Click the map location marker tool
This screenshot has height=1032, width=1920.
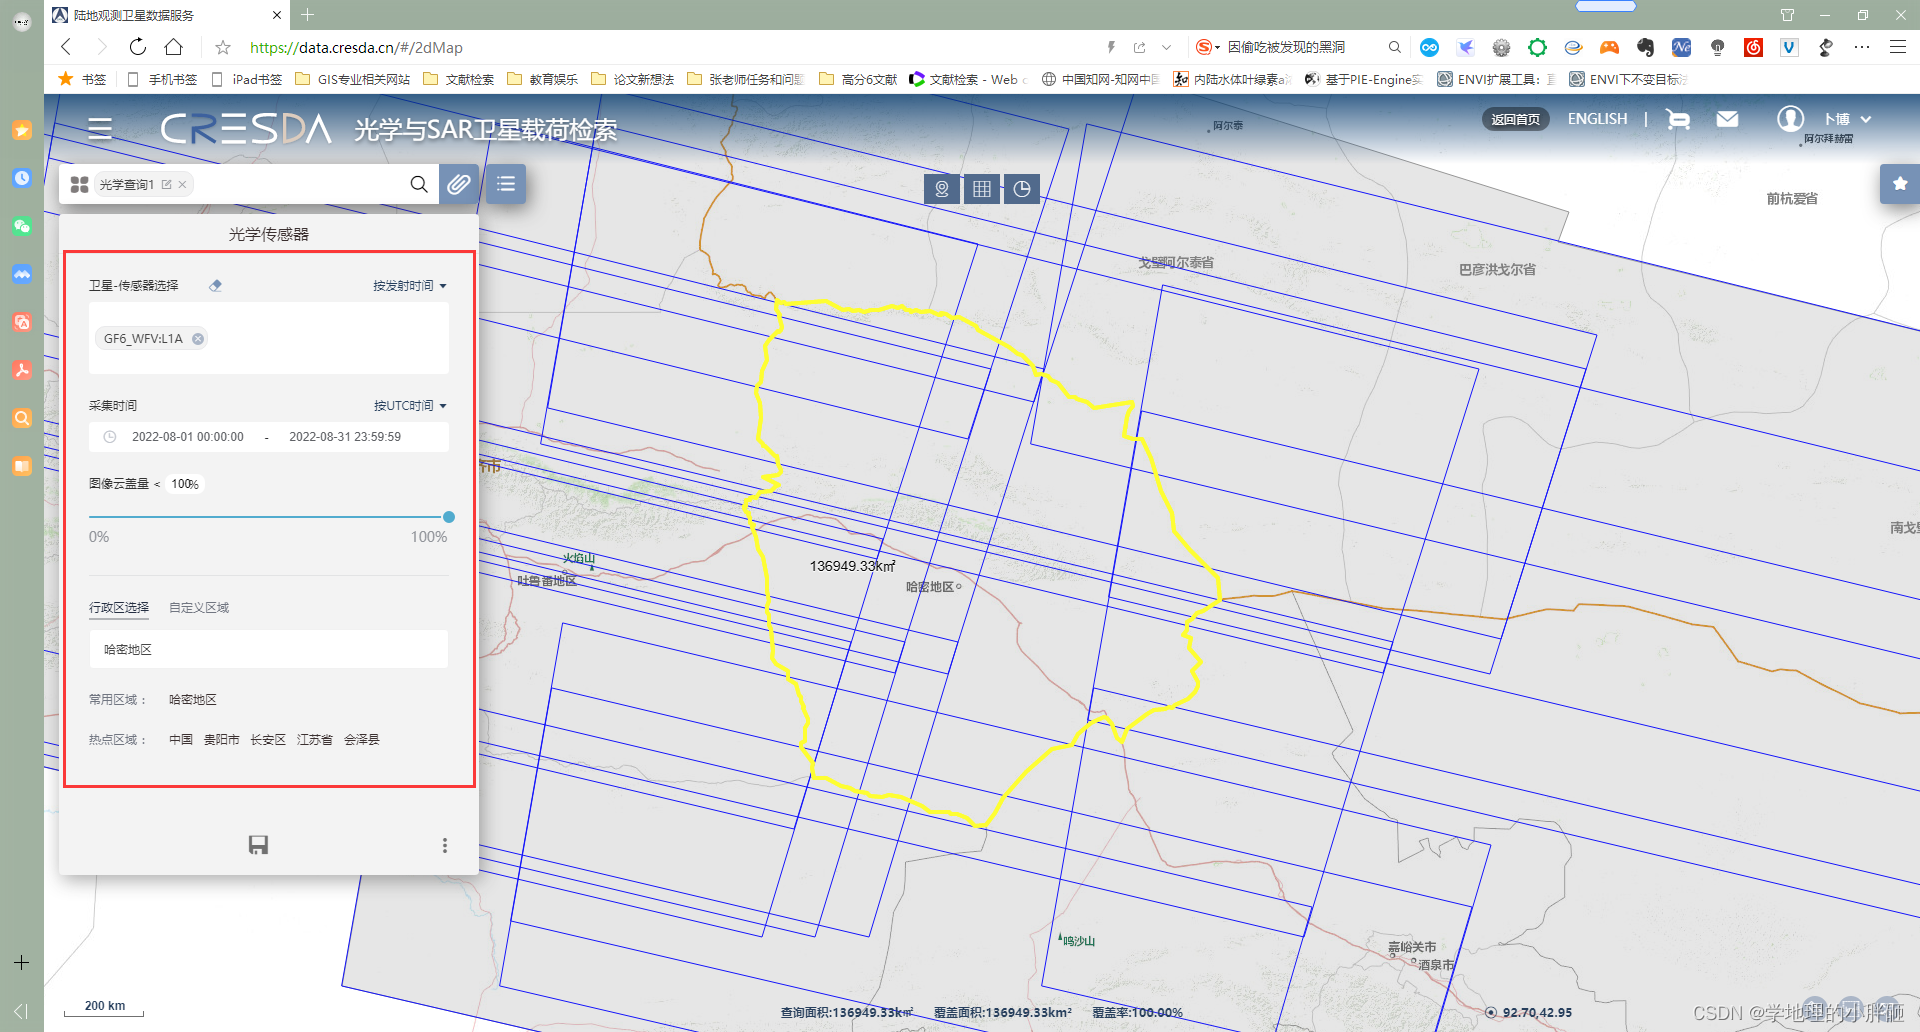[x=942, y=188]
